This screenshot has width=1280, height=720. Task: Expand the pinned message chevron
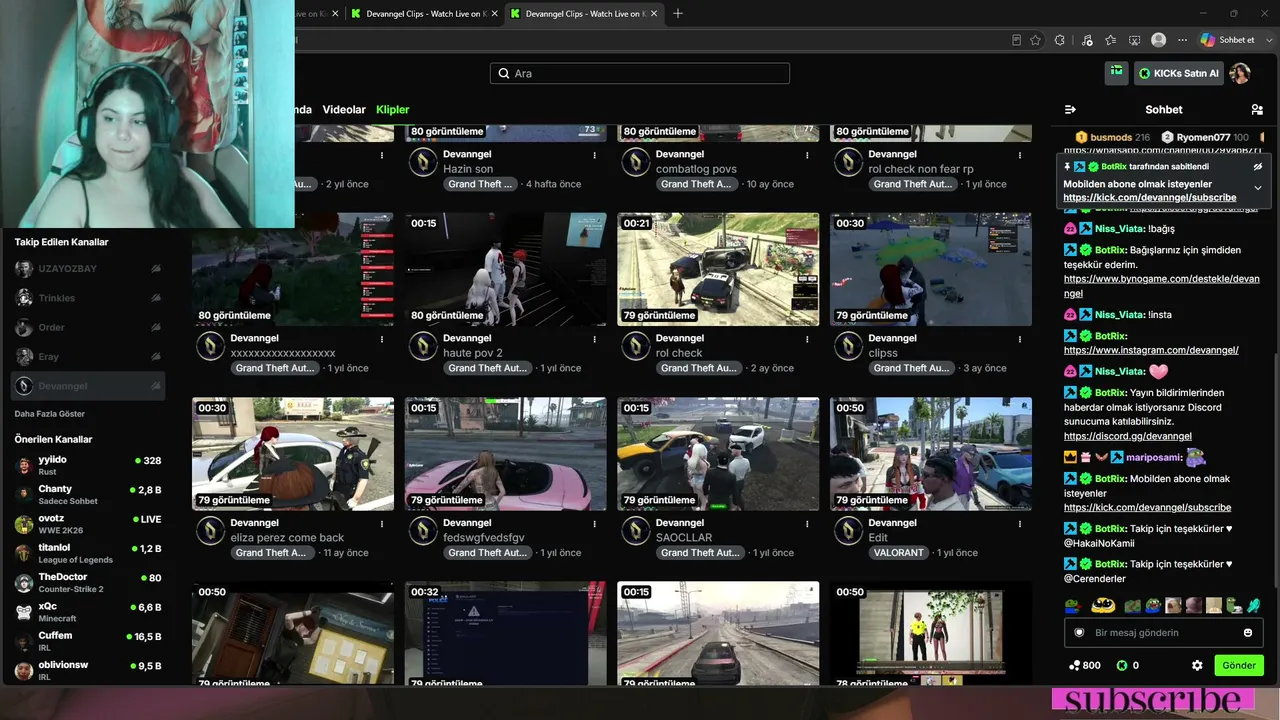click(x=1258, y=188)
